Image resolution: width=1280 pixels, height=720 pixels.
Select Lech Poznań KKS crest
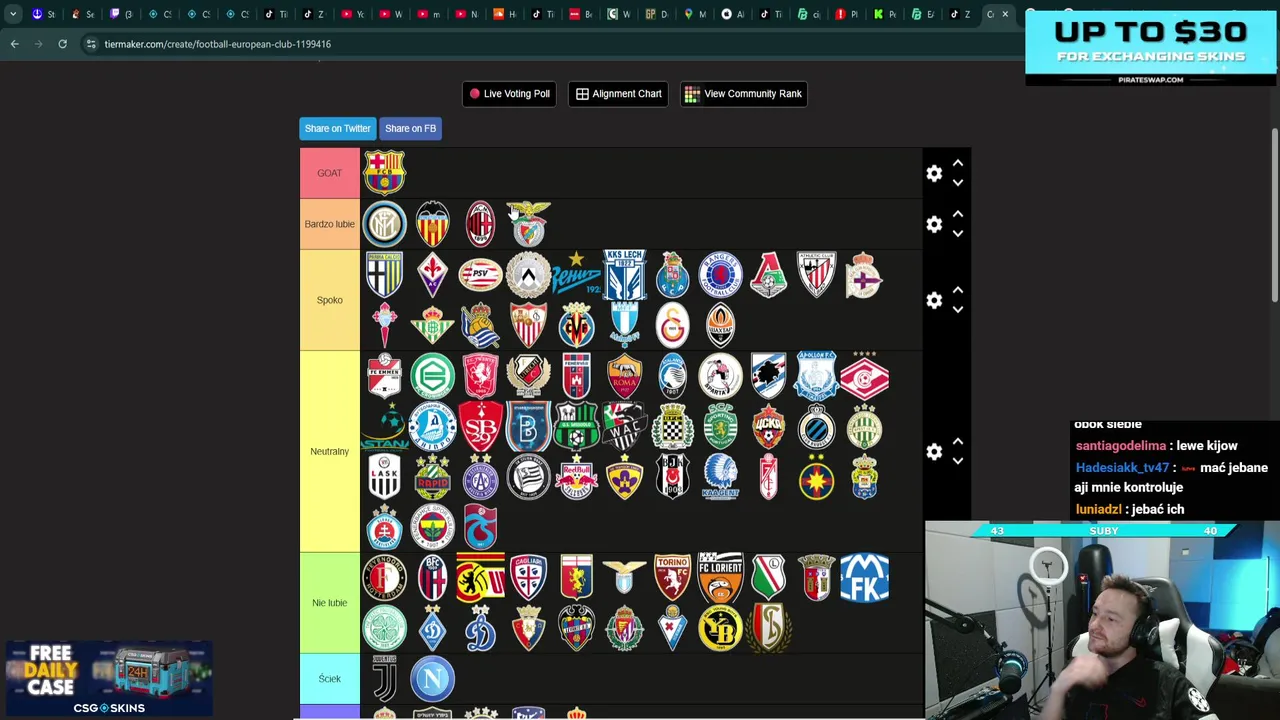(x=624, y=275)
